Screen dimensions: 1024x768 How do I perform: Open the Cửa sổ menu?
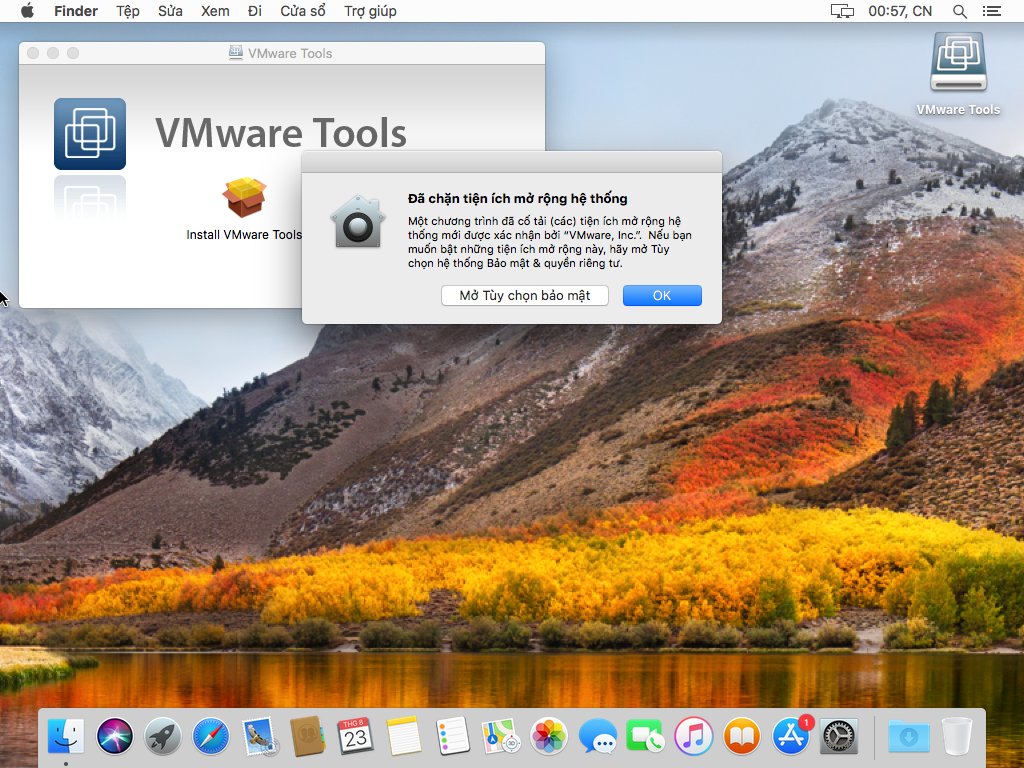(302, 11)
